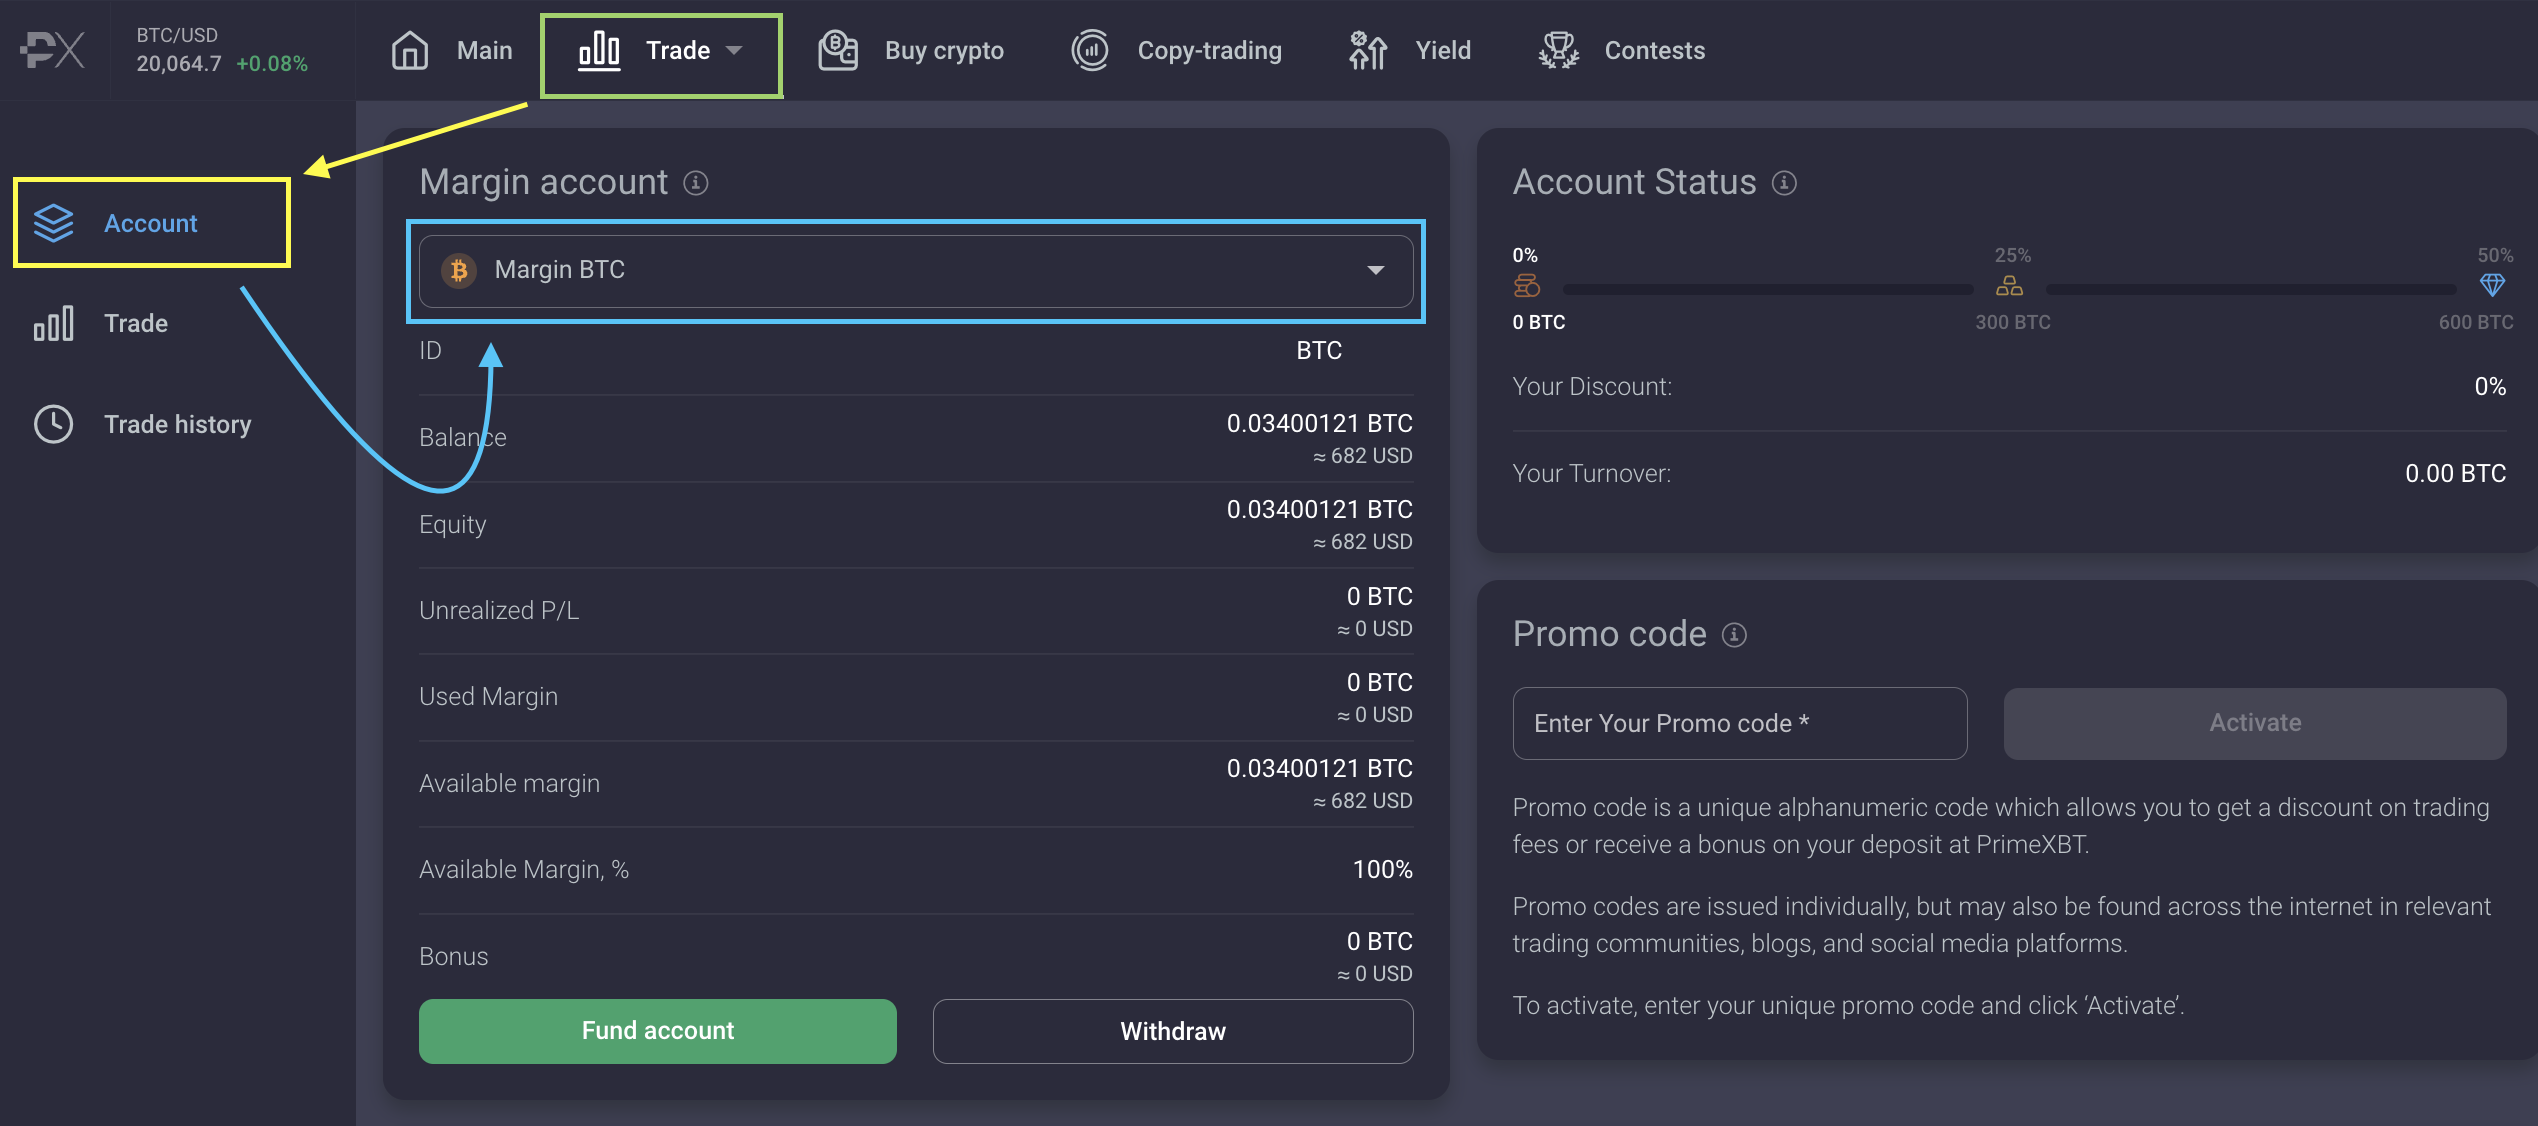Screen dimensions: 2538x1126
Task: Click the Account Status heading
Action: (1634, 182)
